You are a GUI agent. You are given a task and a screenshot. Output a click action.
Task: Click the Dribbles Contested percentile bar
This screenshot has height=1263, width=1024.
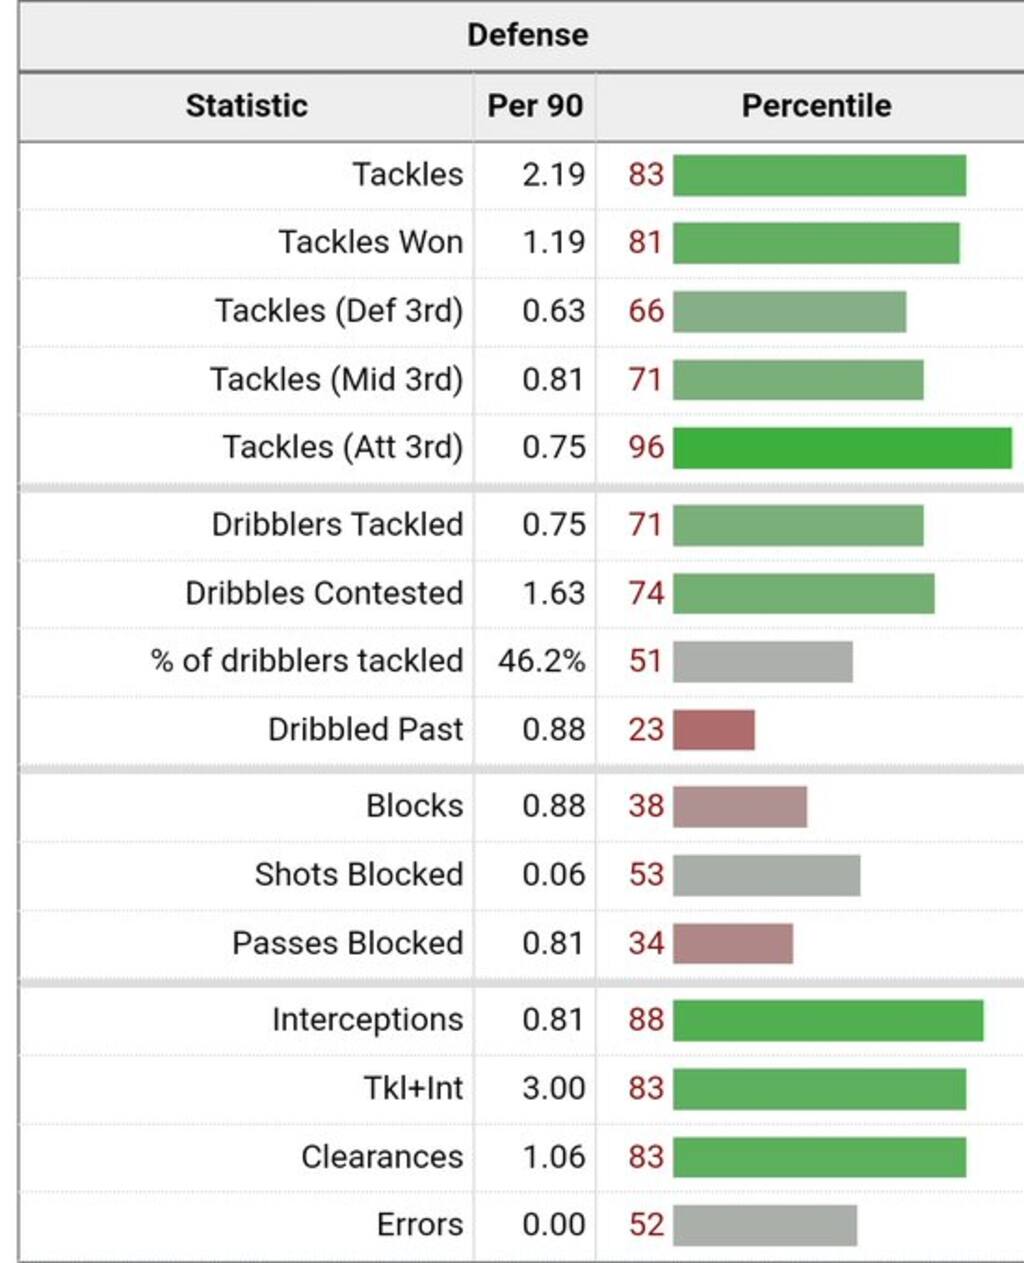click(x=803, y=594)
